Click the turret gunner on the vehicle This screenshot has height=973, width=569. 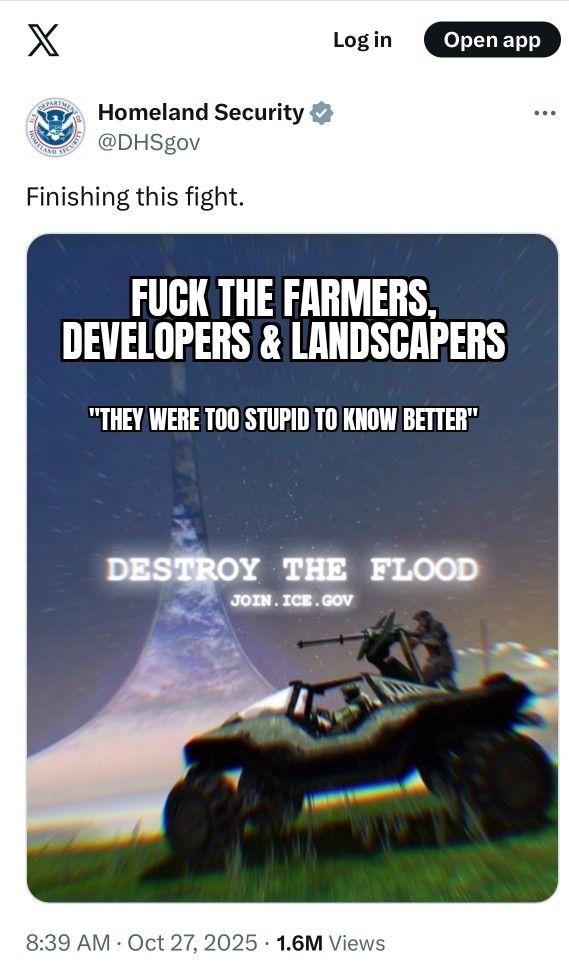[434, 648]
